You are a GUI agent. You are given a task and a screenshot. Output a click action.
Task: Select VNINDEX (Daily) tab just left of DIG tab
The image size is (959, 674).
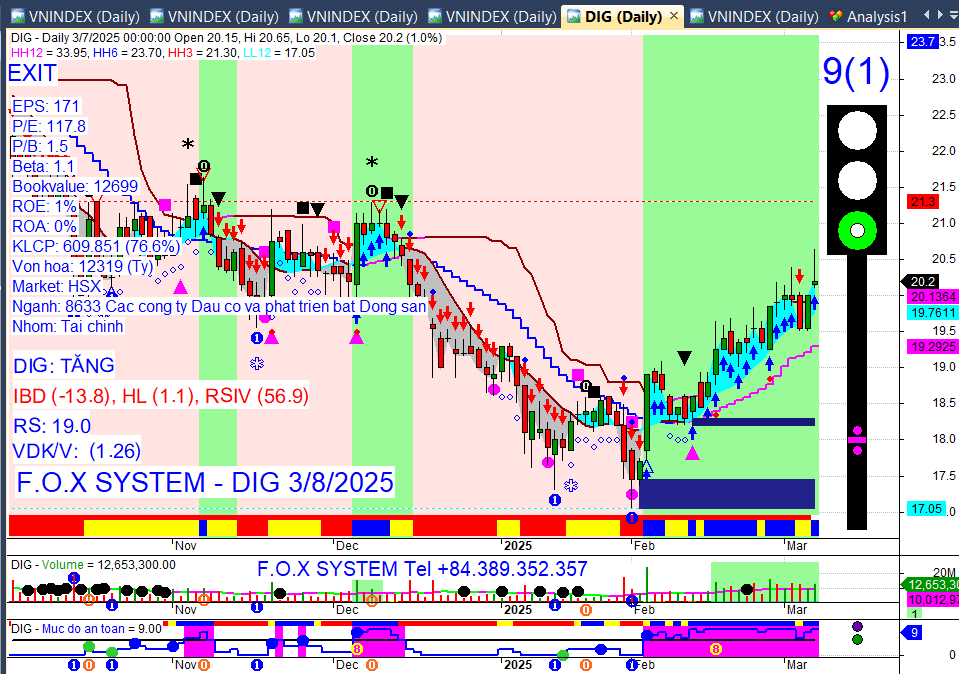pos(494,17)
